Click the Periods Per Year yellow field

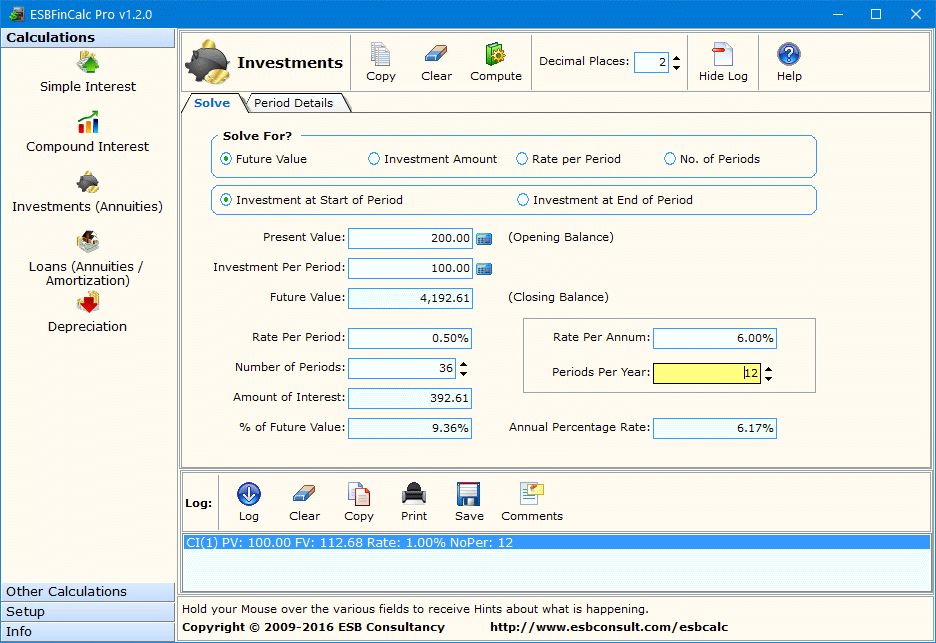(x=707, y=373)
